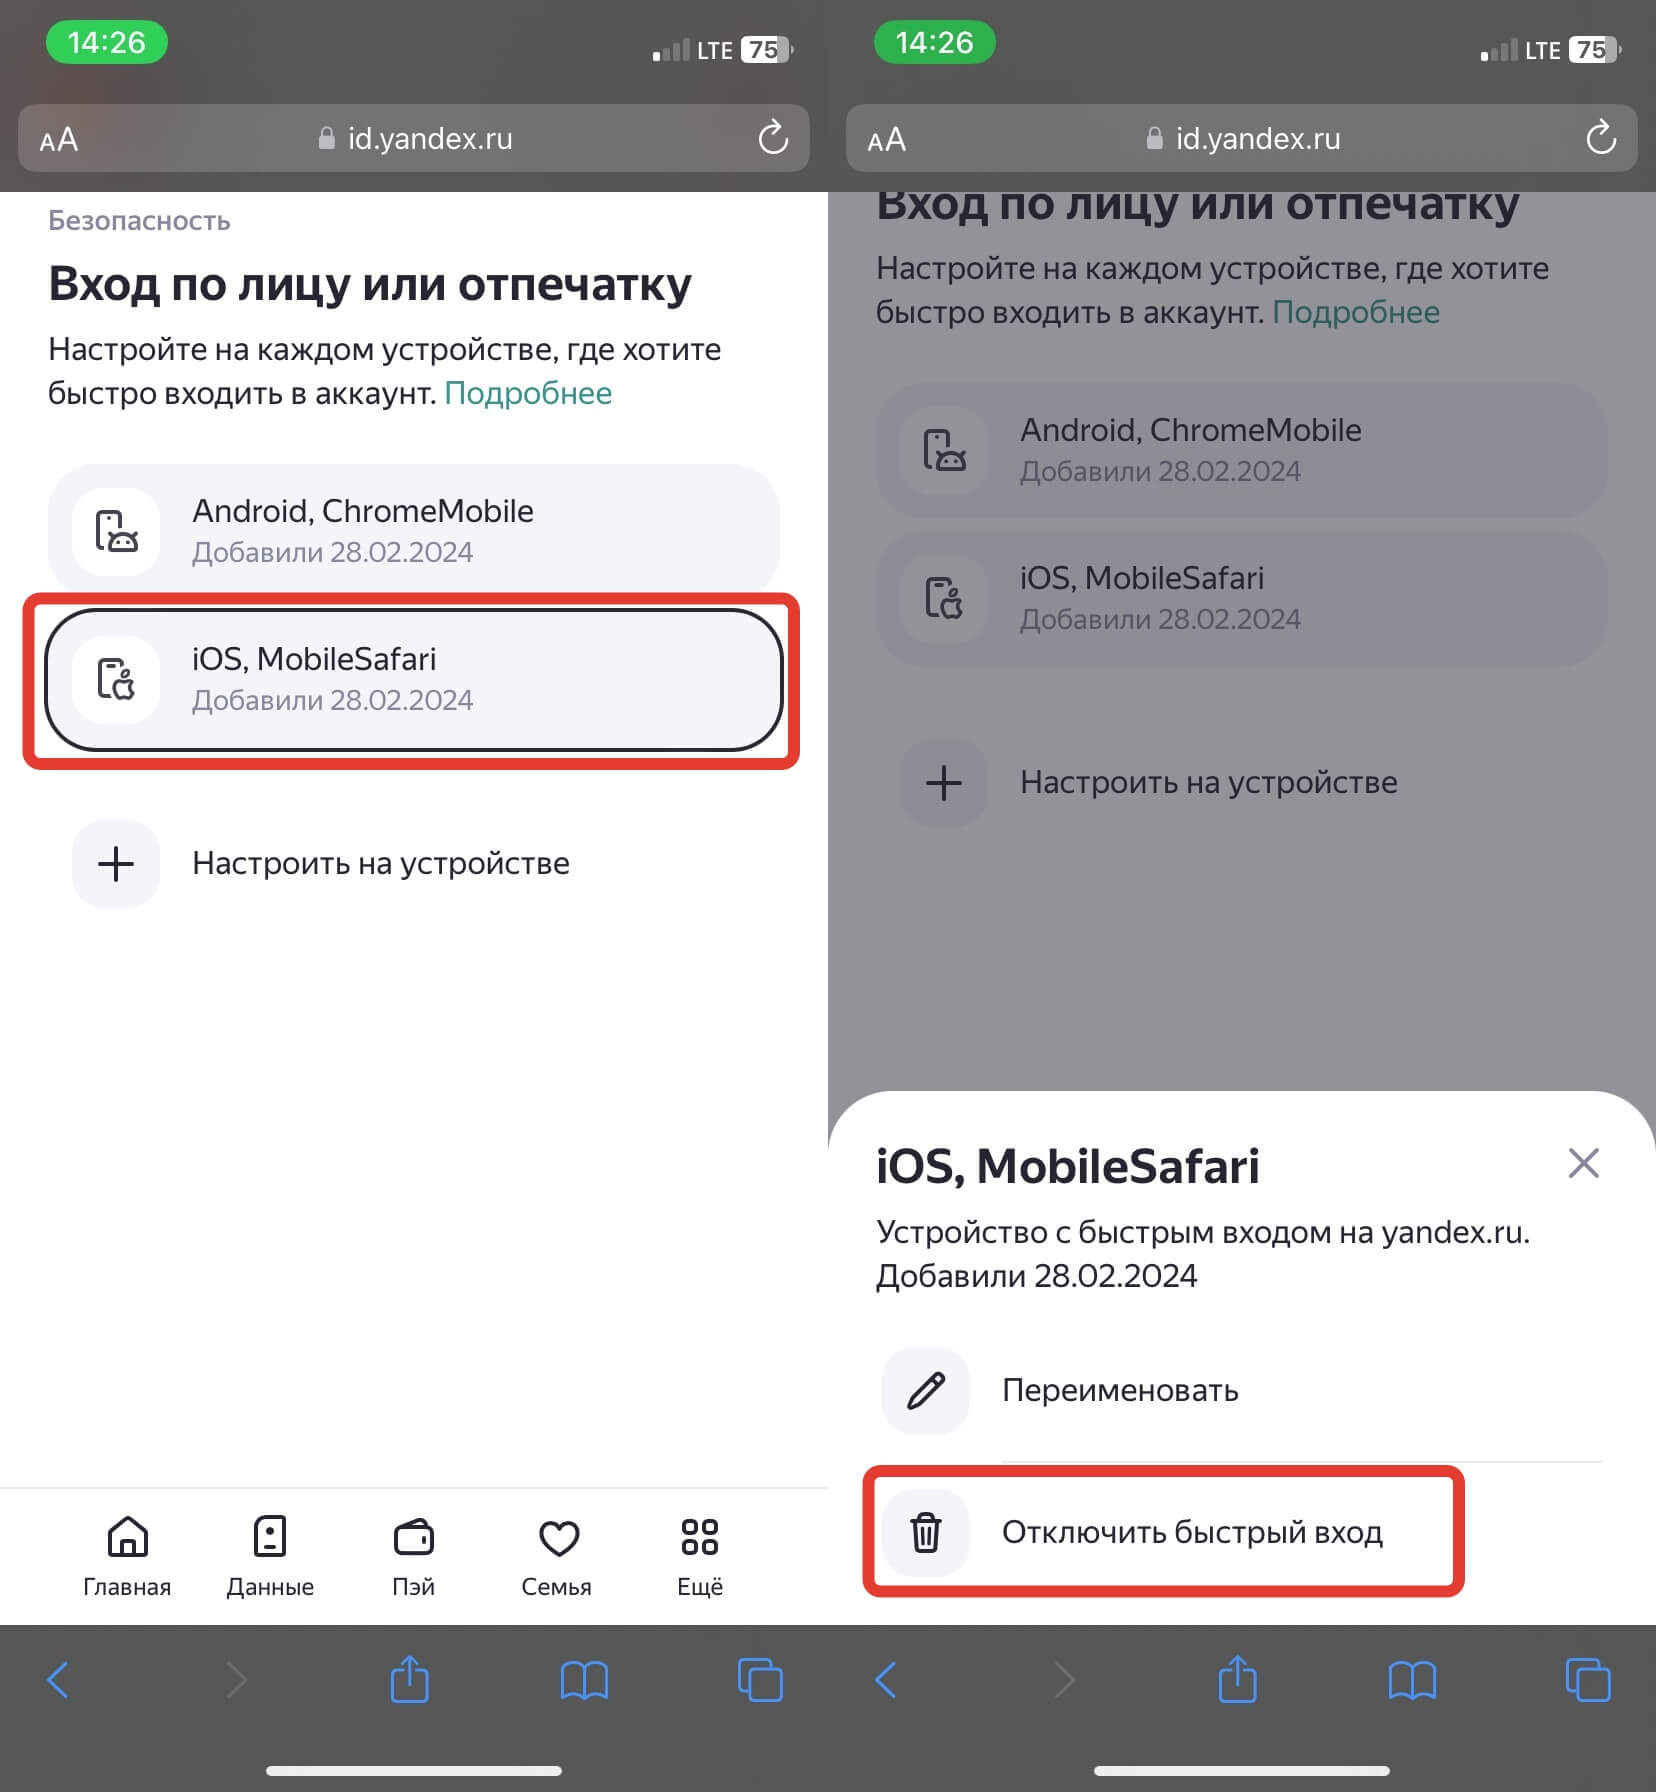Tap plus icon Настроить на устройстве, left screen
The image size is (1656, 1792).
coord(116,864)
